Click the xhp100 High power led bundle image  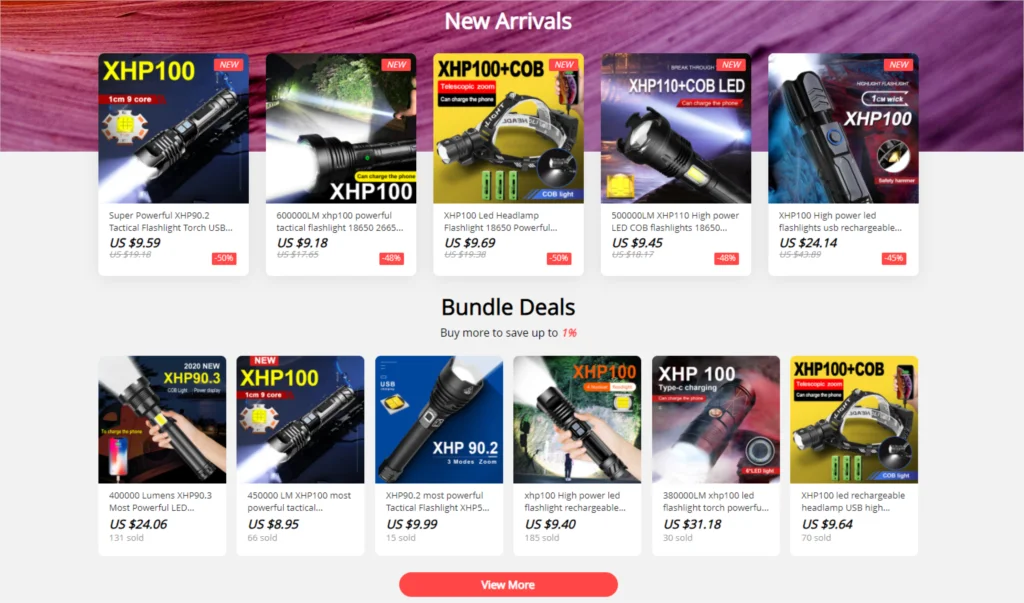point(577,419)
